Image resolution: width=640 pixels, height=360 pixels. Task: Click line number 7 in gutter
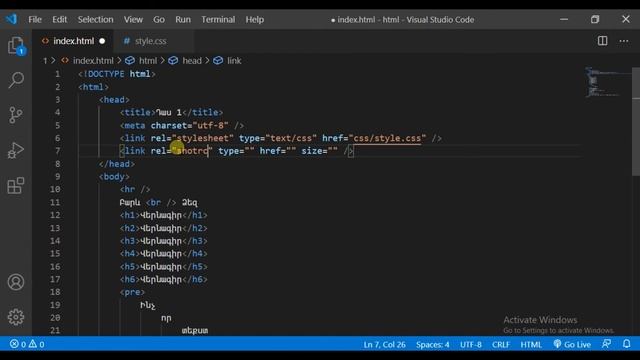pyautogui.click(x=58, y=151)
